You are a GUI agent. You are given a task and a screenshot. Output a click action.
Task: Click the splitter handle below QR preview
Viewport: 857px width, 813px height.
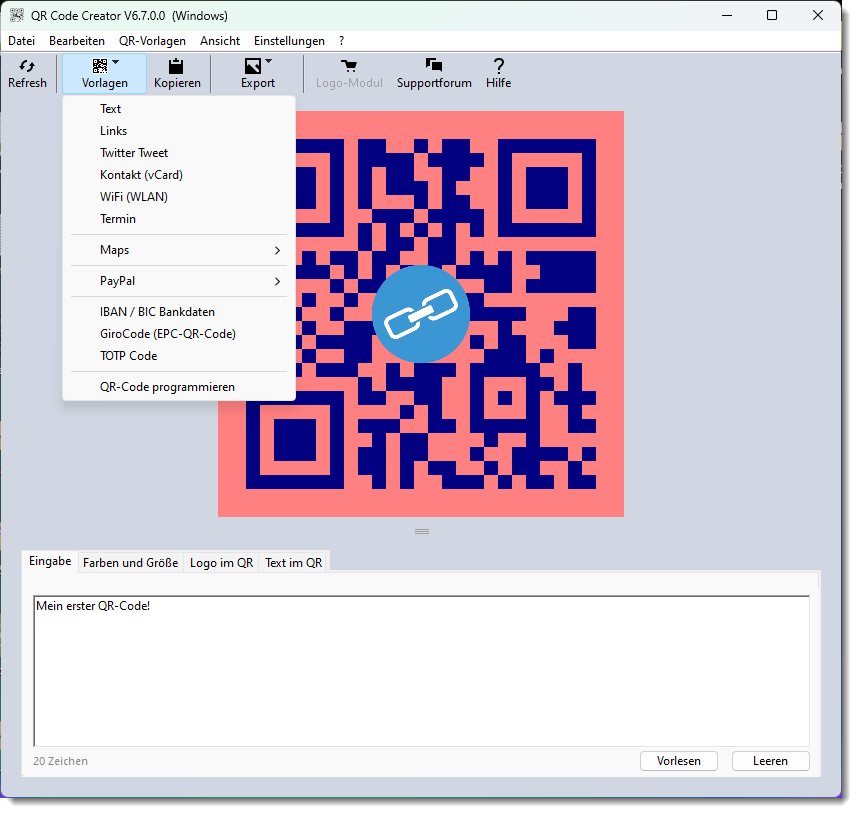click(422, 531)
